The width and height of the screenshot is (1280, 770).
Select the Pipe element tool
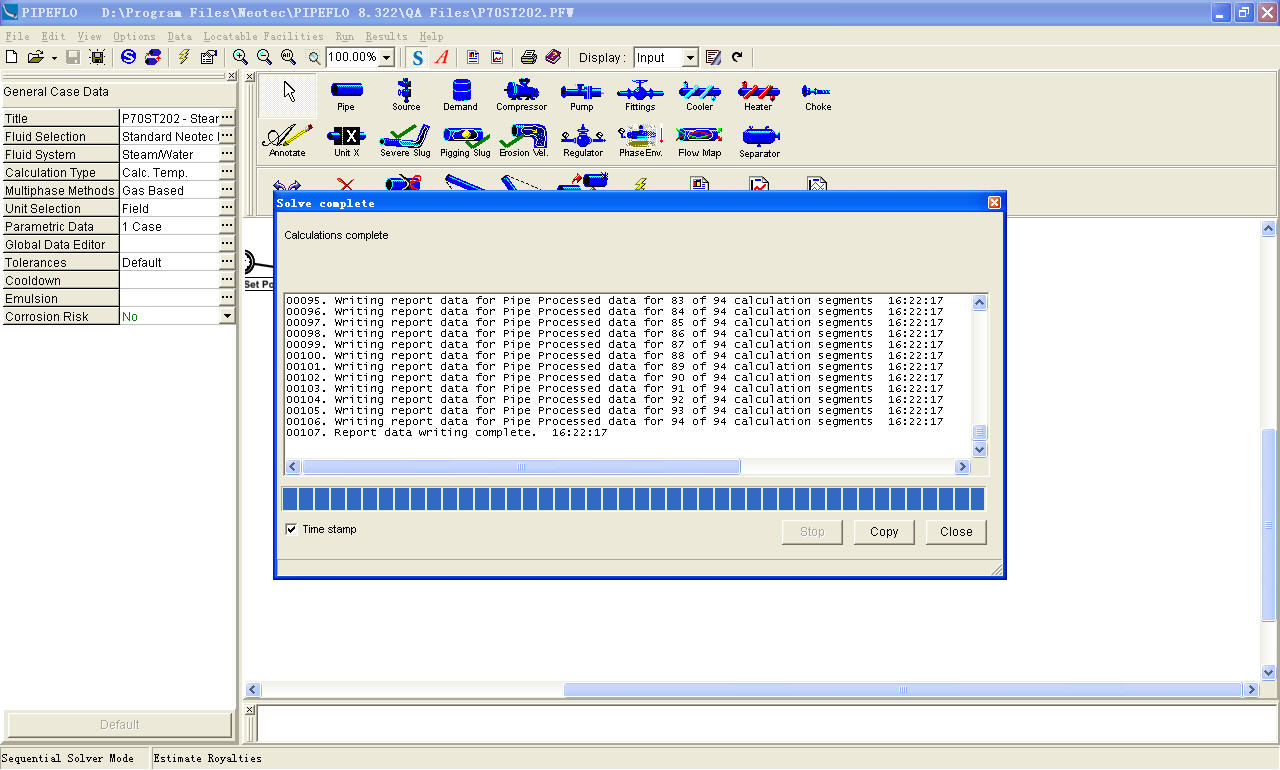click(346, 95)
